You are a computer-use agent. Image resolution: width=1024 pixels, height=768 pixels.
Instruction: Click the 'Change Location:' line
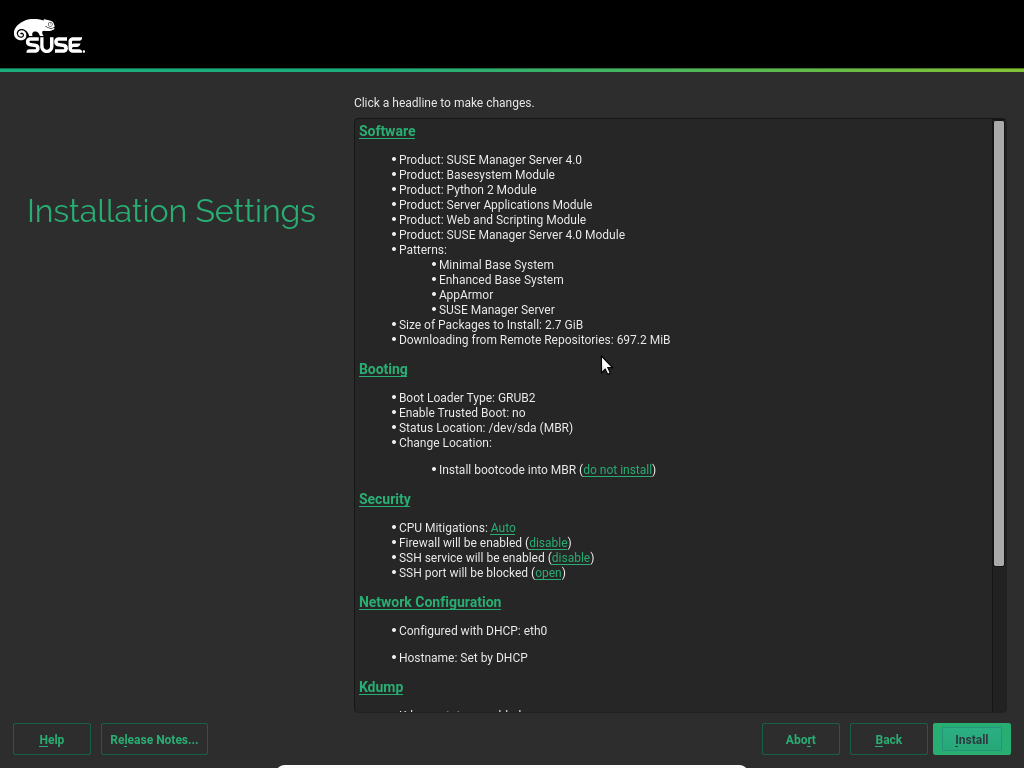click(445, 443)
